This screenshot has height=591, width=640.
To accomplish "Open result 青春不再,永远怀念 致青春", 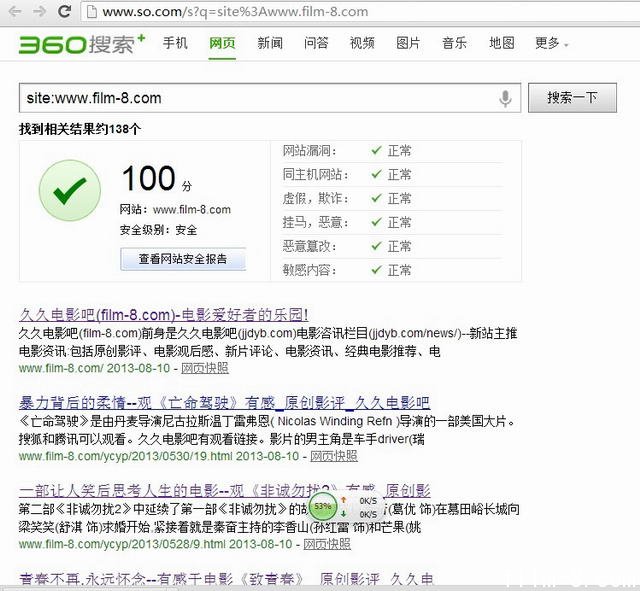I will [x=226, y=579].
